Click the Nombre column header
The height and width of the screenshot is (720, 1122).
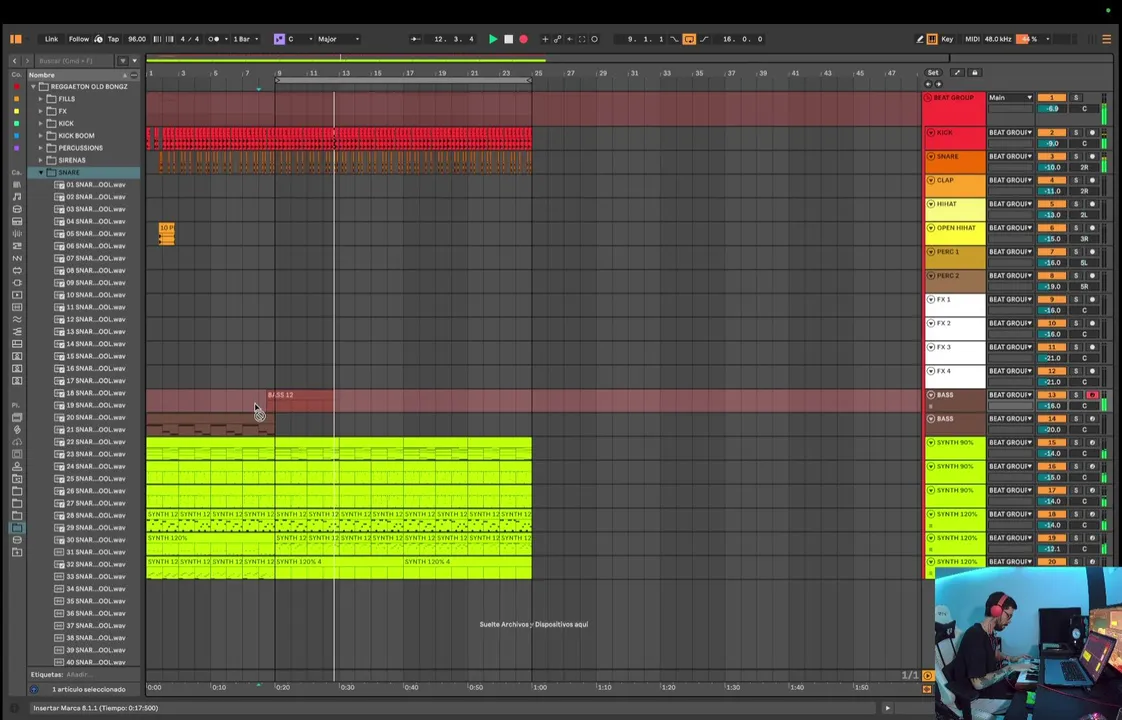42,74
